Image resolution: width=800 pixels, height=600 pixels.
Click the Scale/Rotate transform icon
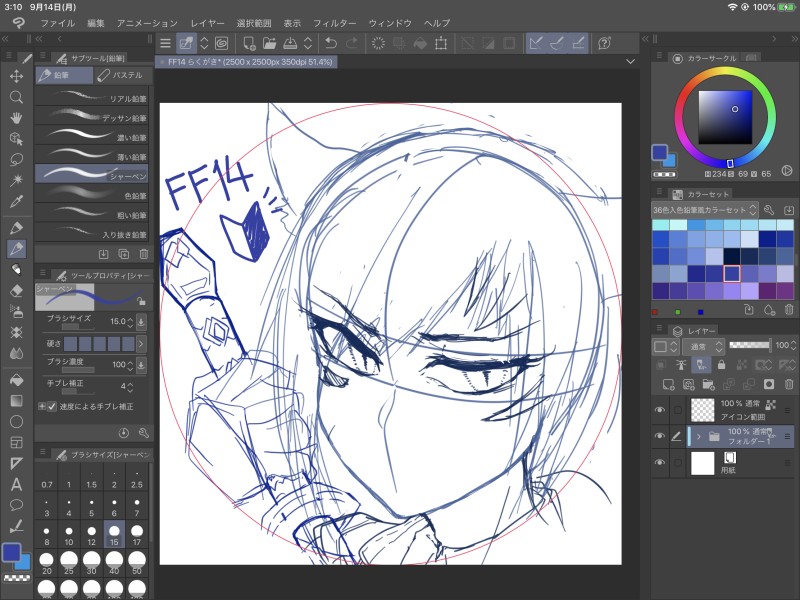pyautogui.click(x=441, y=43)
